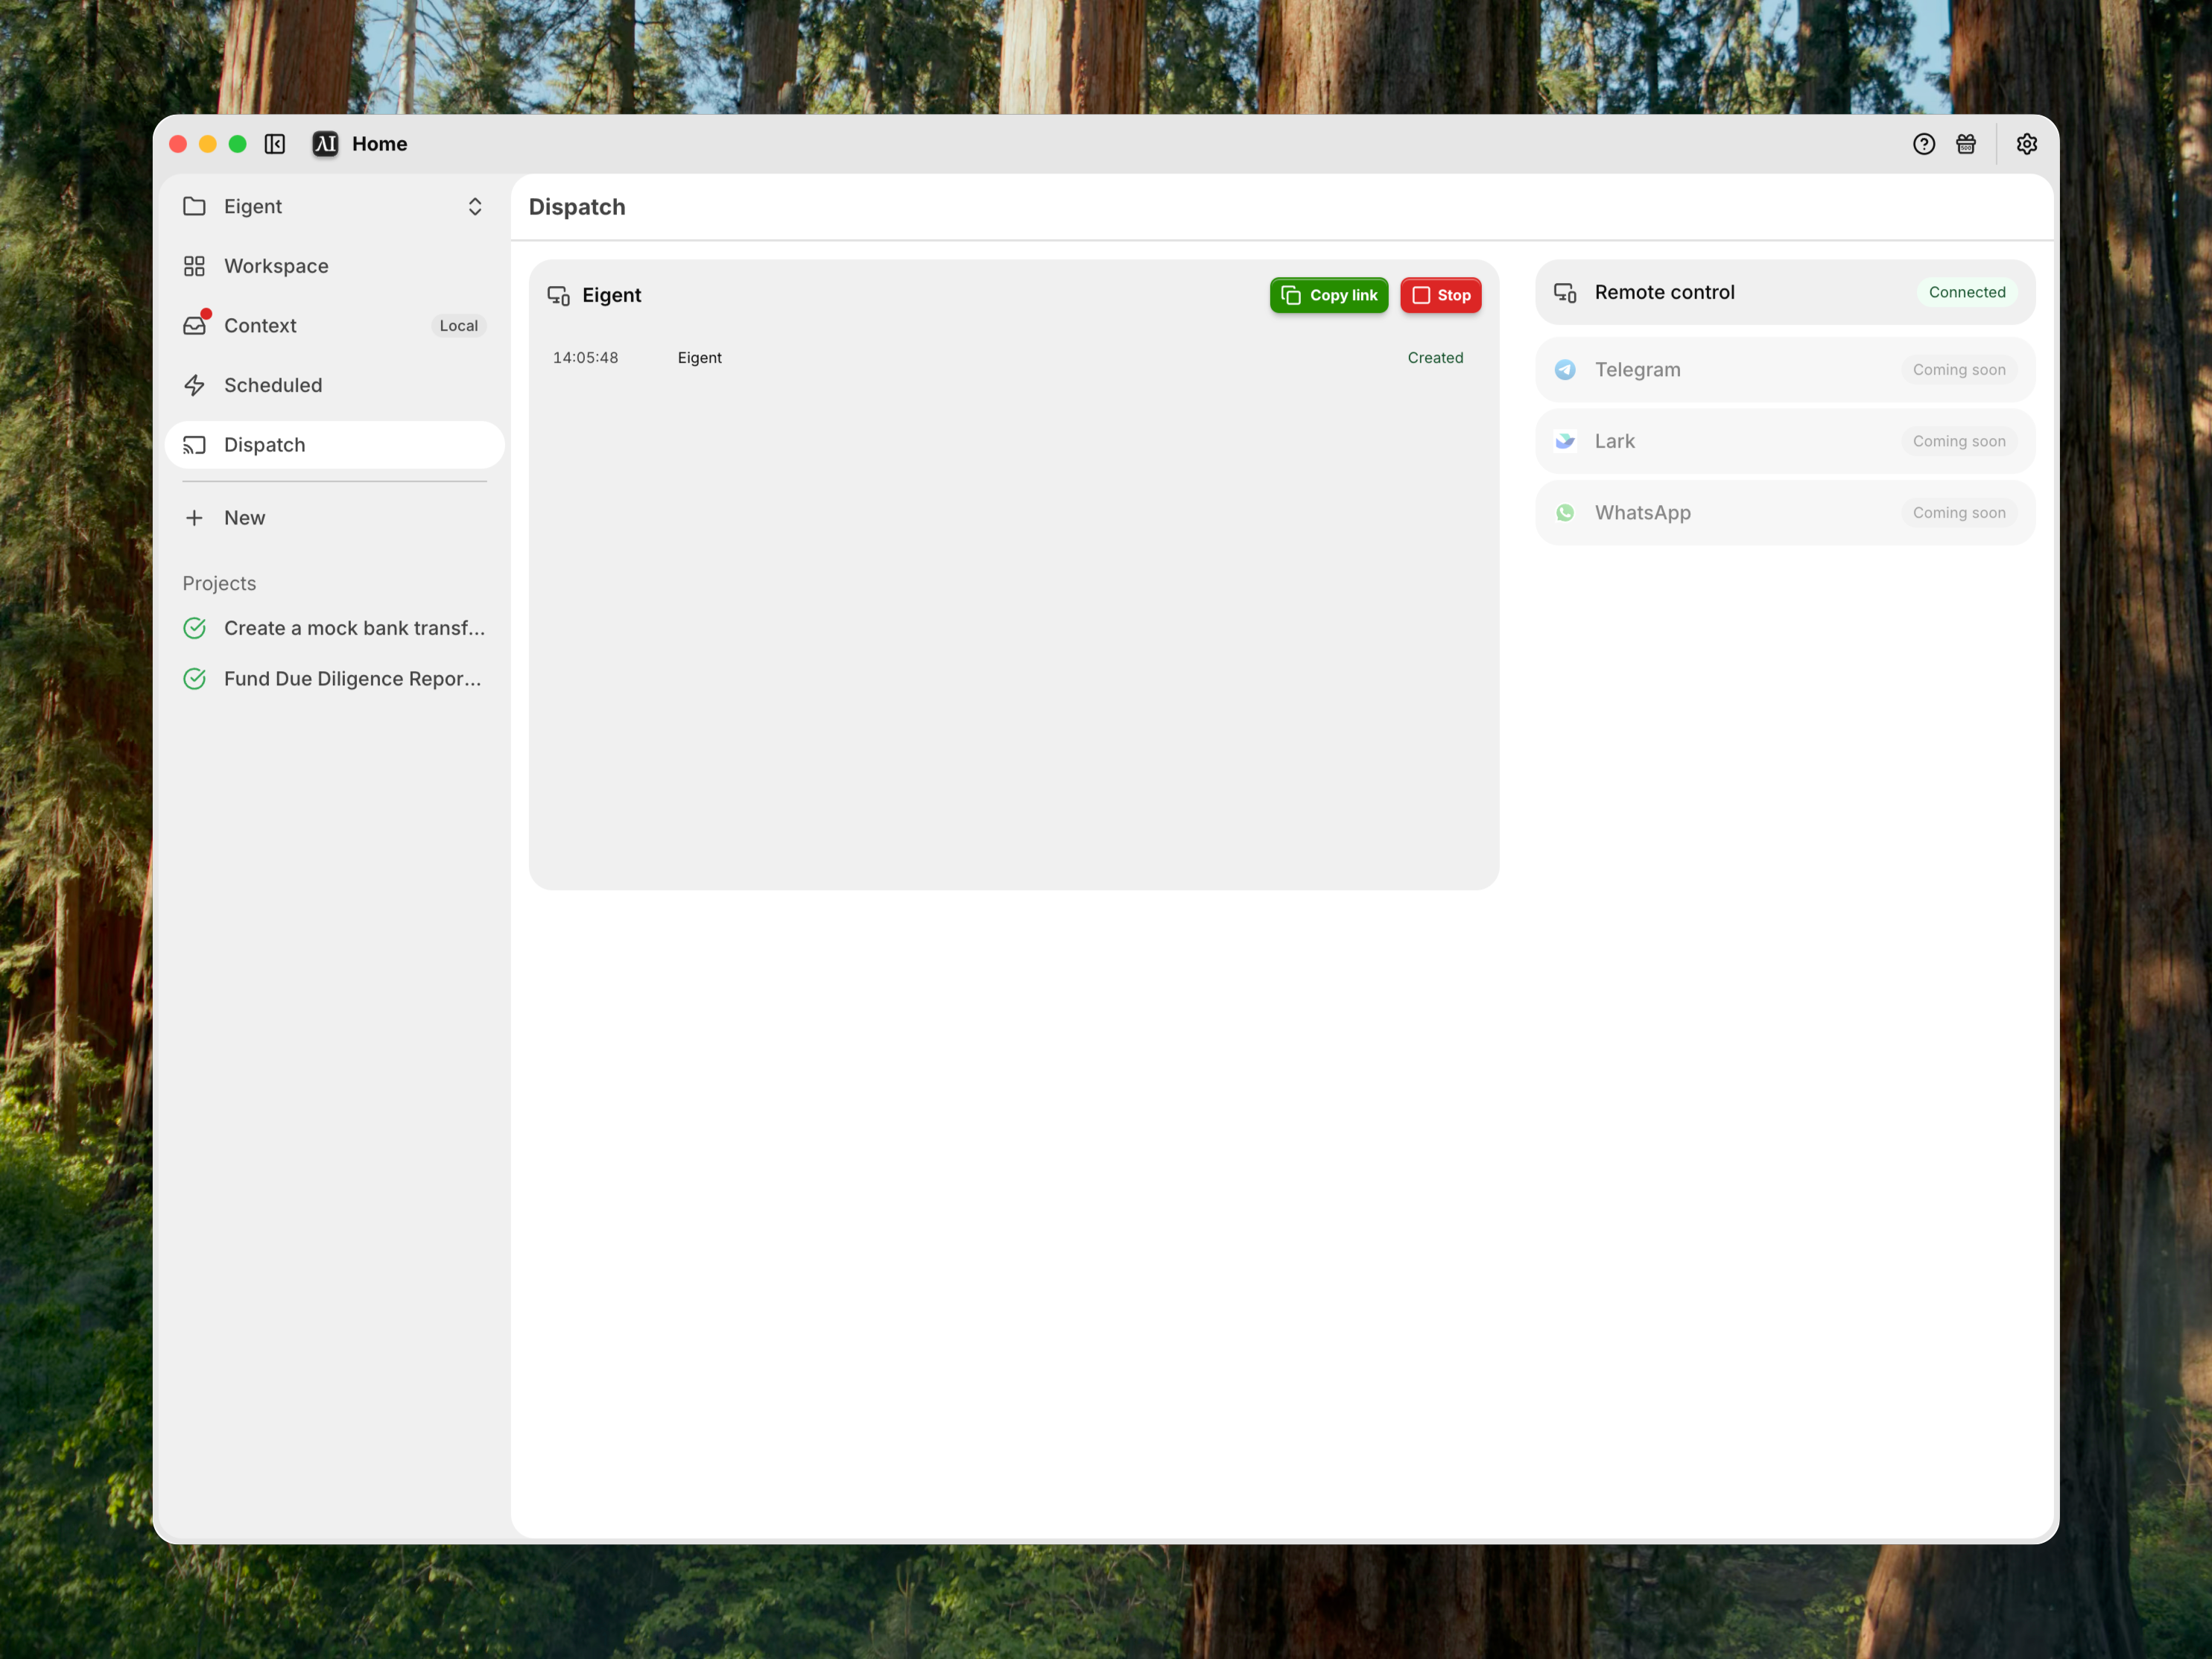Viewport: 2212px width, 1659px height.
Task: Open the gift rewards icon
Action: pyautogui.click(x=1966, y=144)
